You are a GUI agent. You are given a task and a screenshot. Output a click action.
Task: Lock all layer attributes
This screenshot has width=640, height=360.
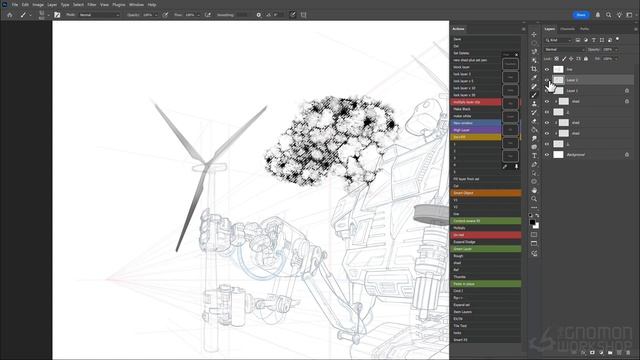tap(586, 59)
